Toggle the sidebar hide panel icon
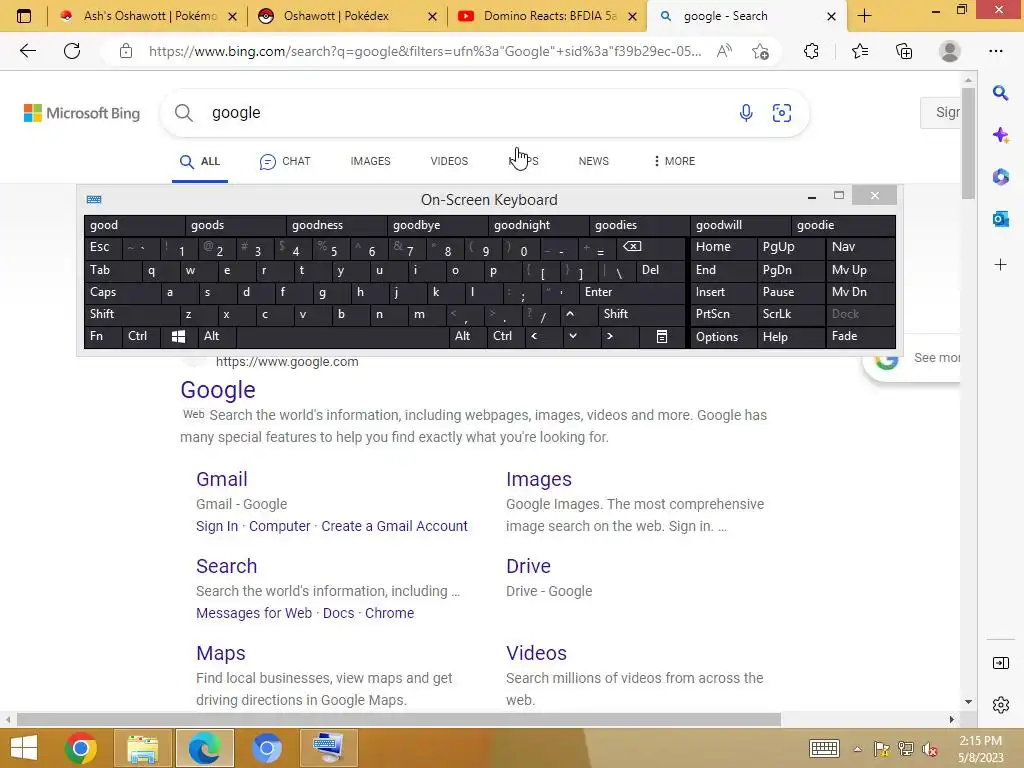The width and height of the screenshot is (1024, 768). [x=1000, y=664]
